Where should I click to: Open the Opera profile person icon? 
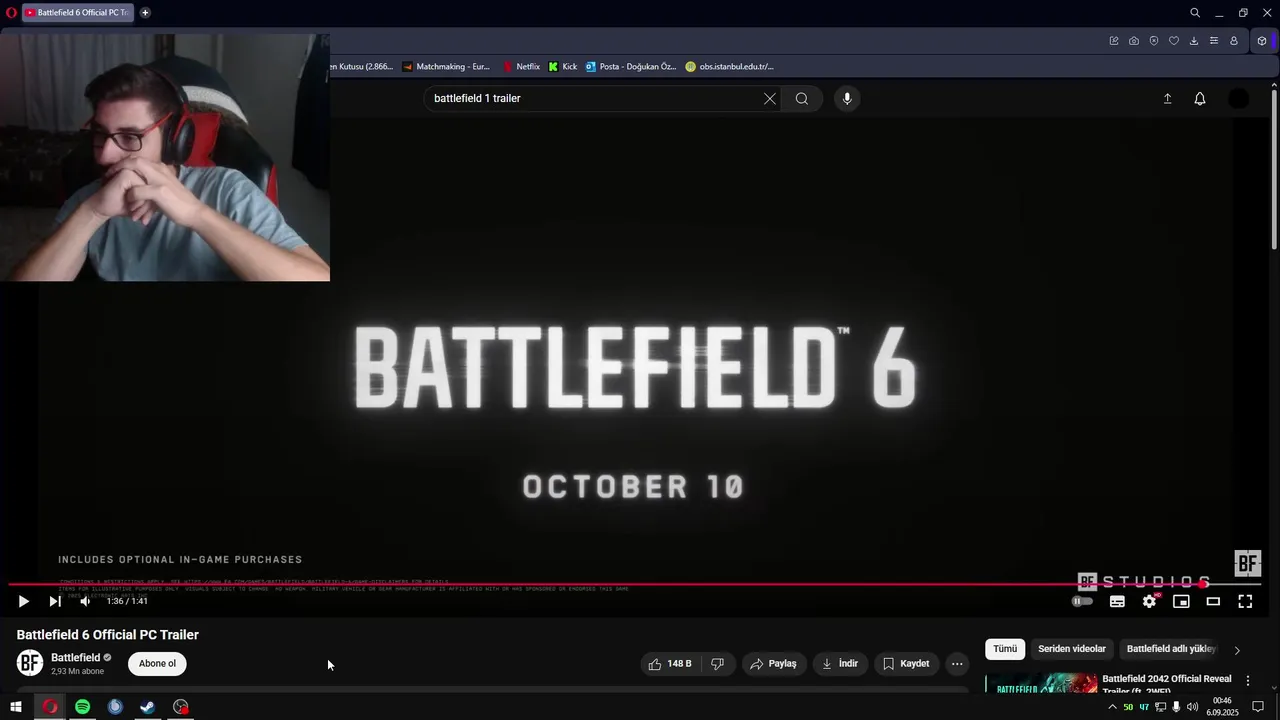[1234, 41]
